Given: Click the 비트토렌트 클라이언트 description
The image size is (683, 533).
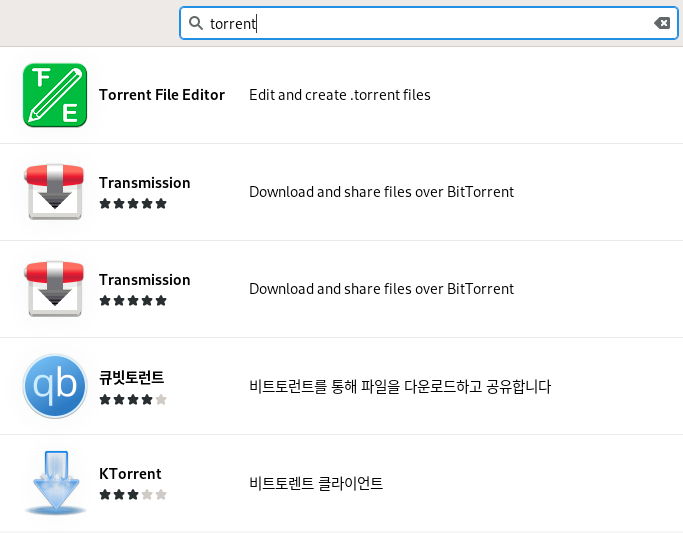Looking at the screenshot, I should [316, 483].
